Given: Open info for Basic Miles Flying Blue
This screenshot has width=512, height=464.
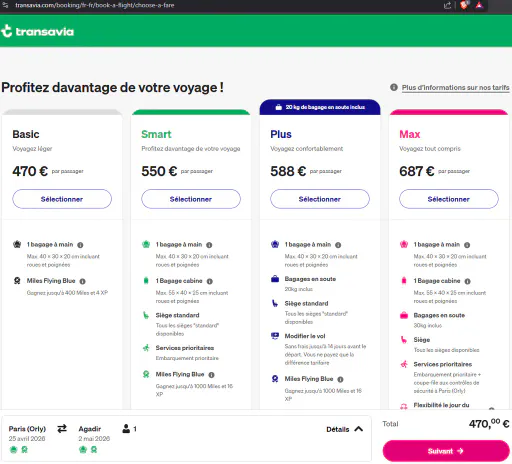Looking at the screenshot, I should pos(83,281).
